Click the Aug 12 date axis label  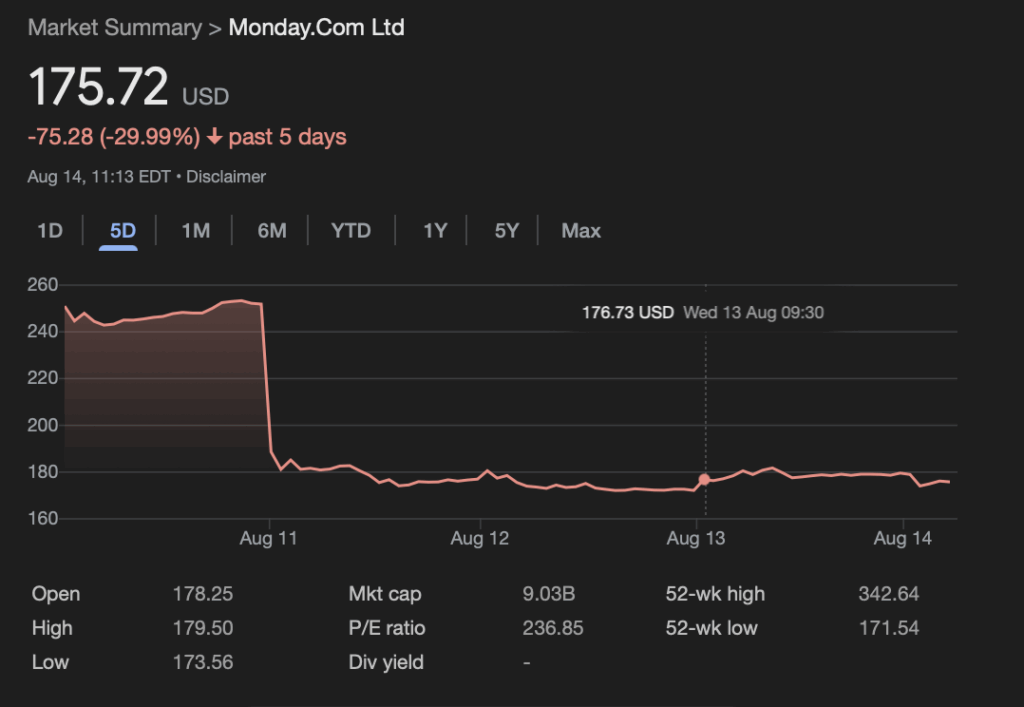[x=480, y=539]
